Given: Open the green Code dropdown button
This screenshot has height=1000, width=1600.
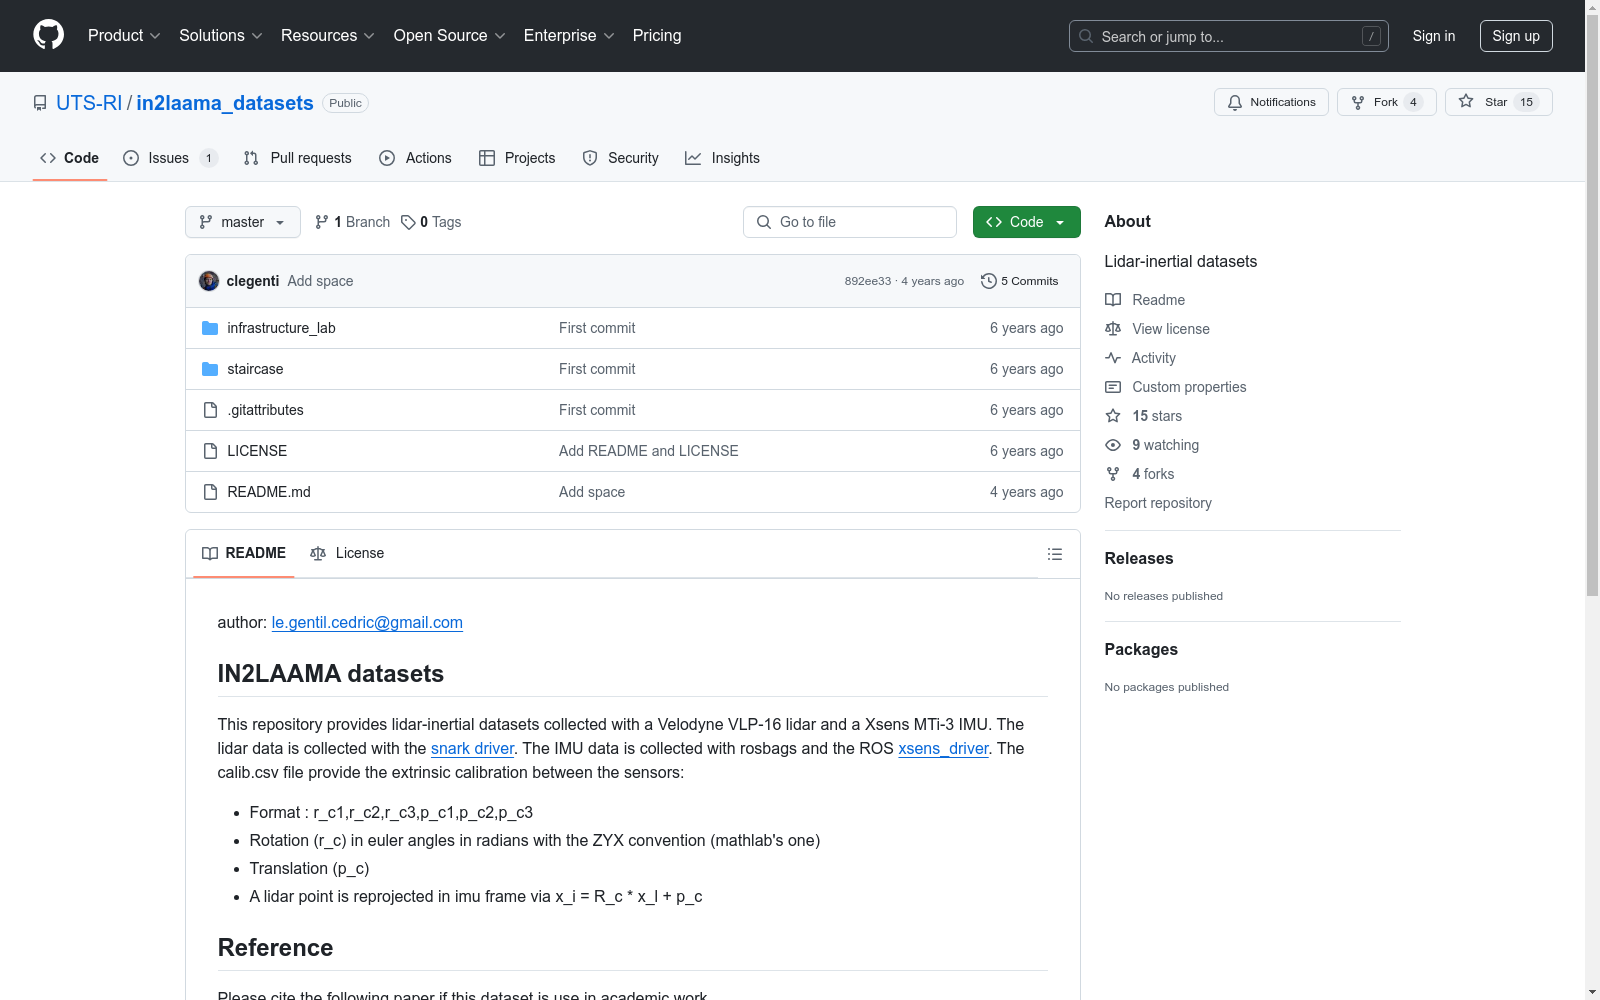Looking at the screenshot, I should click(x=1026, y=222).
